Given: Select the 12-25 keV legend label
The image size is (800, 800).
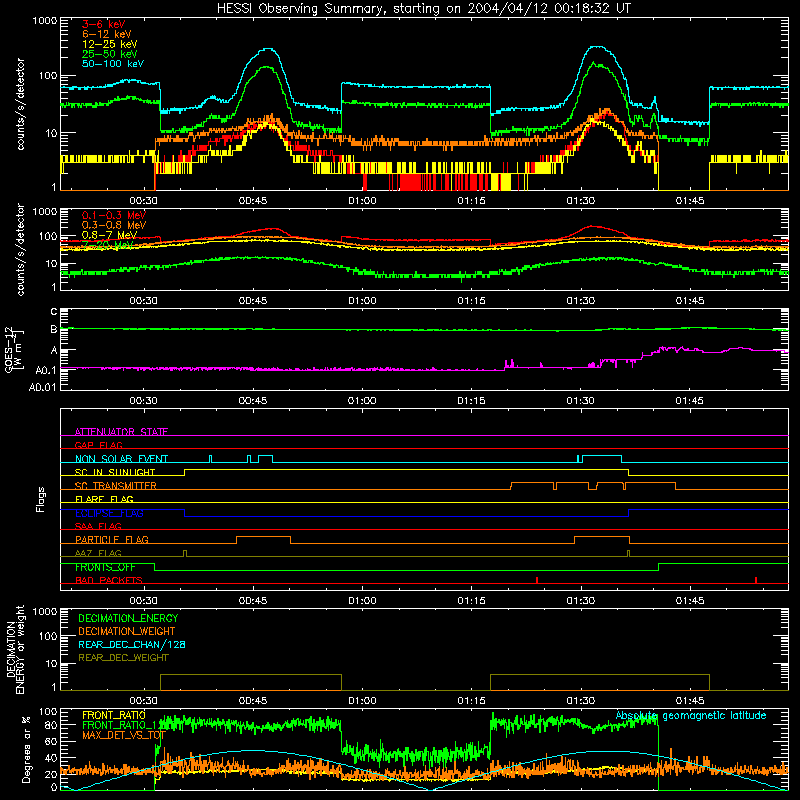Looking at the screenshot, I should point(110,44).
